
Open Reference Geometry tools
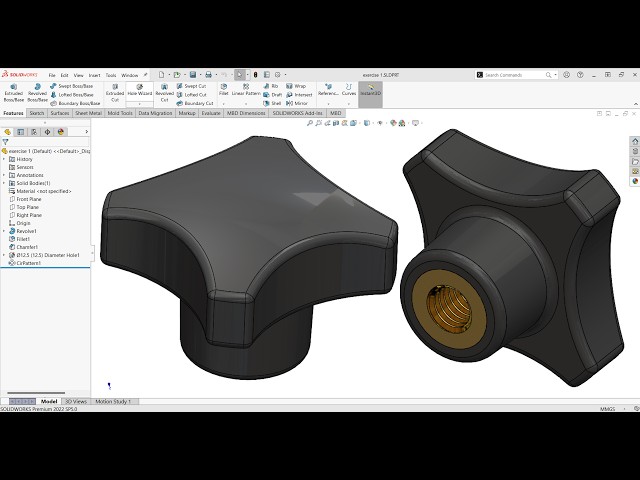[328, 90]
